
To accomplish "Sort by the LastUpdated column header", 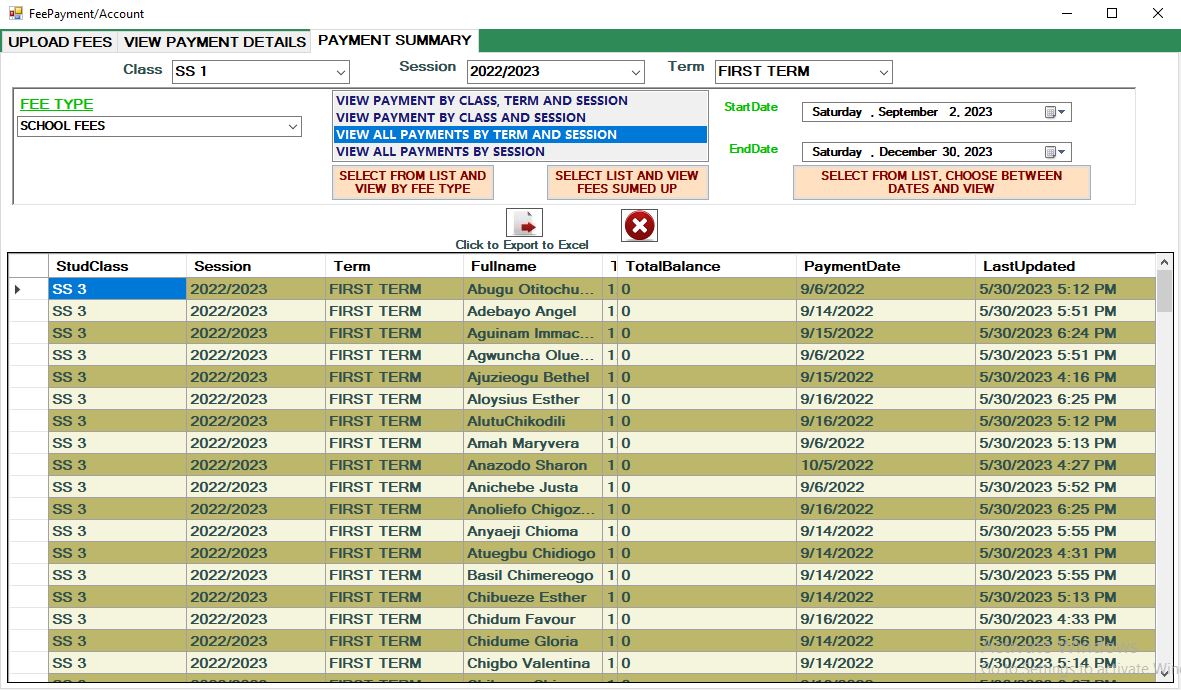I will (x=1065, y=266).
